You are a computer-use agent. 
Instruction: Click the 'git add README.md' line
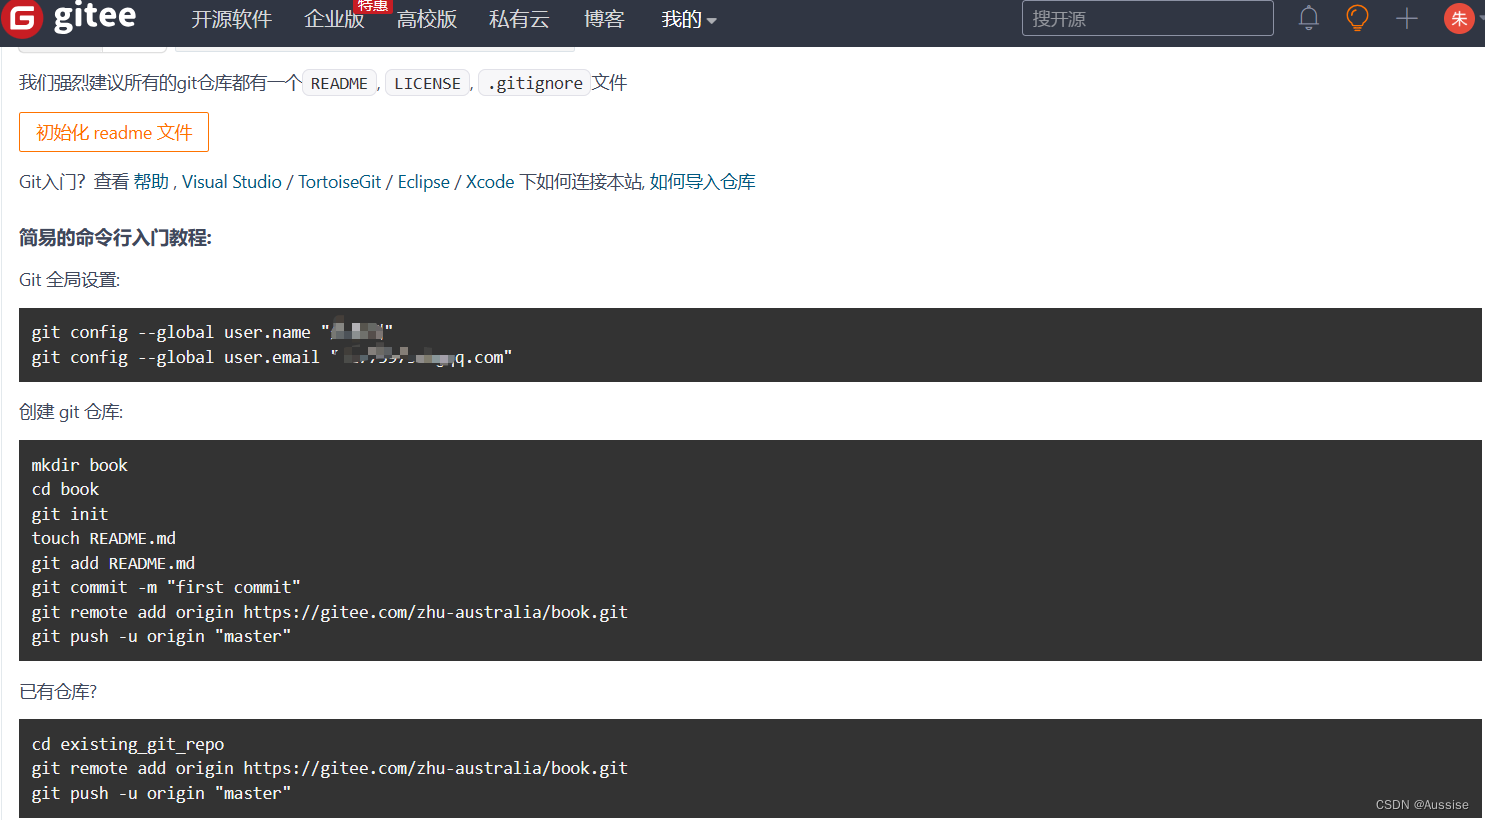[x=113, y=563]
